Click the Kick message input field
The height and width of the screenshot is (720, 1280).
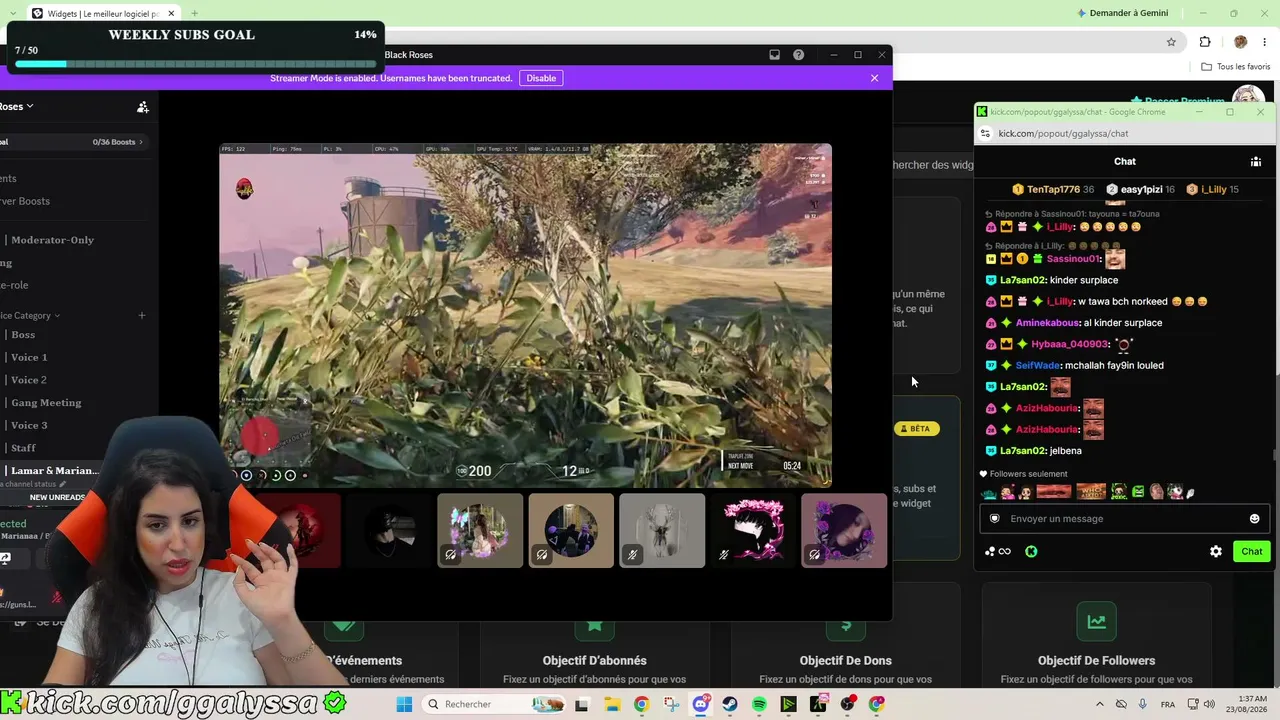pos(1124,519)
